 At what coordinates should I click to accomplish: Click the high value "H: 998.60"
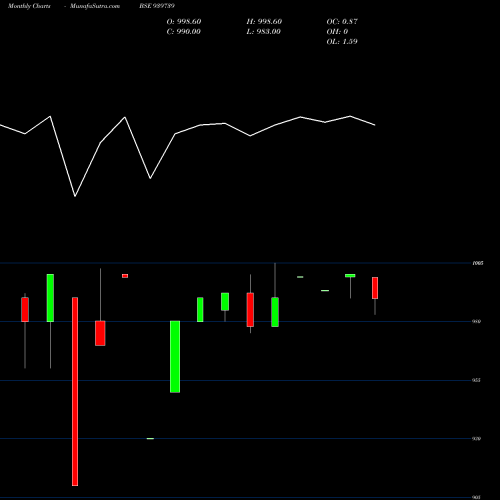[x=264, y=22]
